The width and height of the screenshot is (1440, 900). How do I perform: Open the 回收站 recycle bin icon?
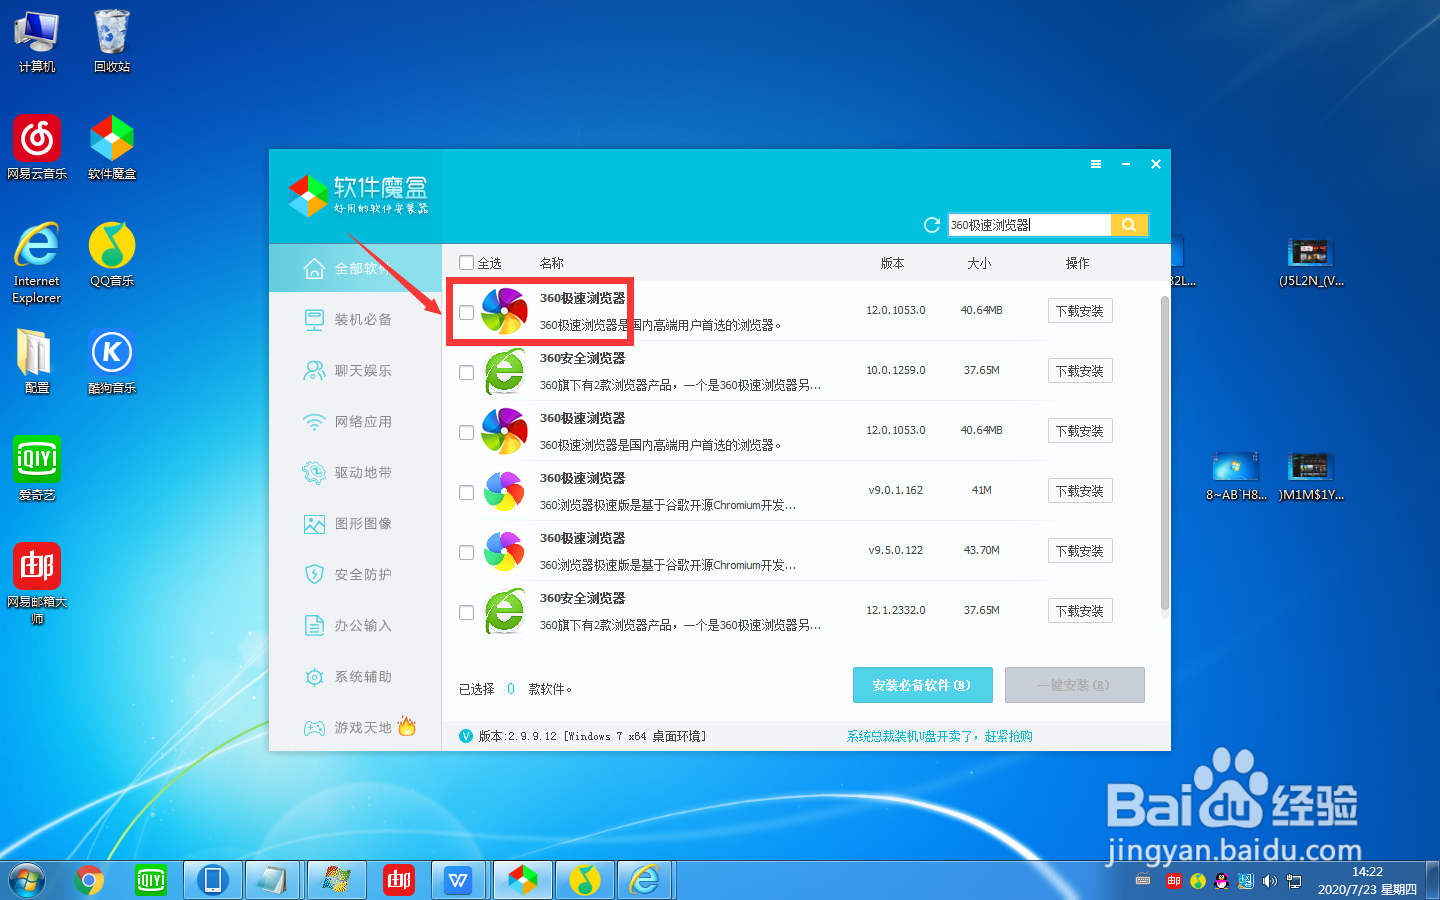click(112, 40)
